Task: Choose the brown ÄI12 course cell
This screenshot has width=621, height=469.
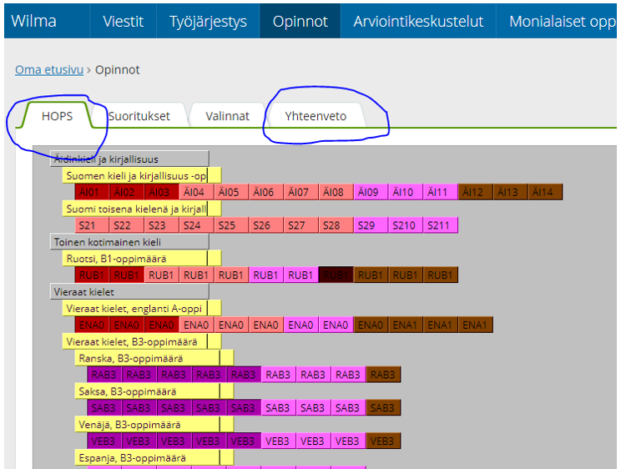Action: [x=472, y=192]
